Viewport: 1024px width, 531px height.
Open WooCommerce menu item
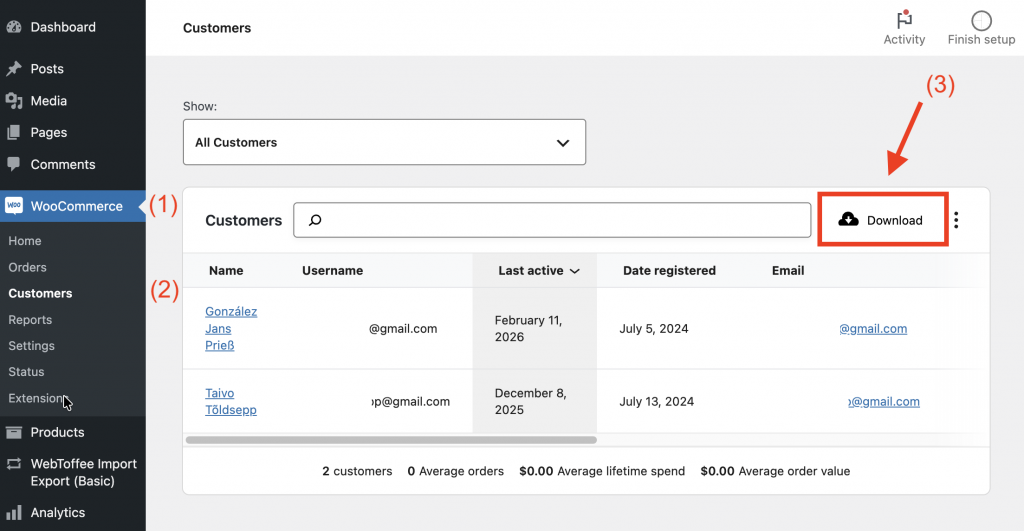click(x=76, y=206)
